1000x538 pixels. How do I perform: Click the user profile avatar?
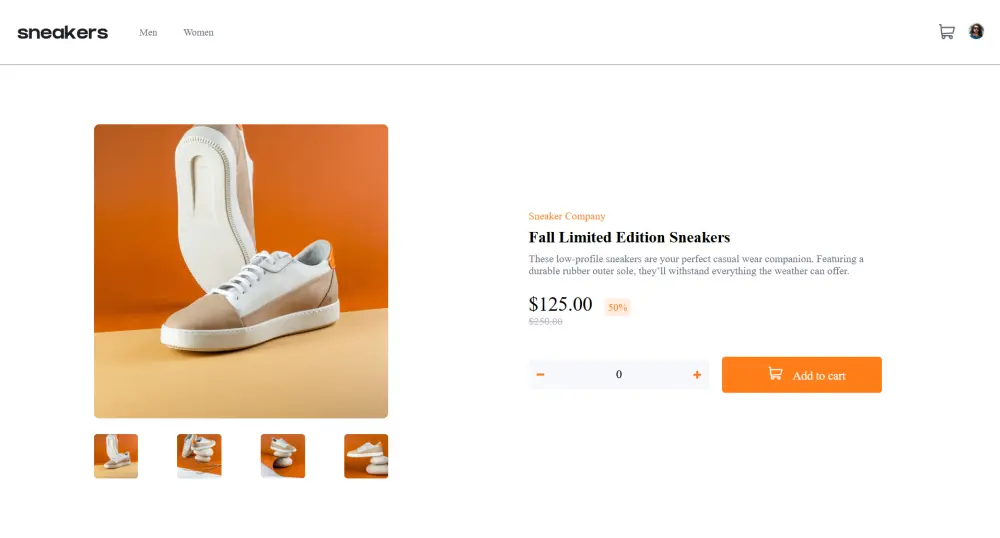coord(976,32)
